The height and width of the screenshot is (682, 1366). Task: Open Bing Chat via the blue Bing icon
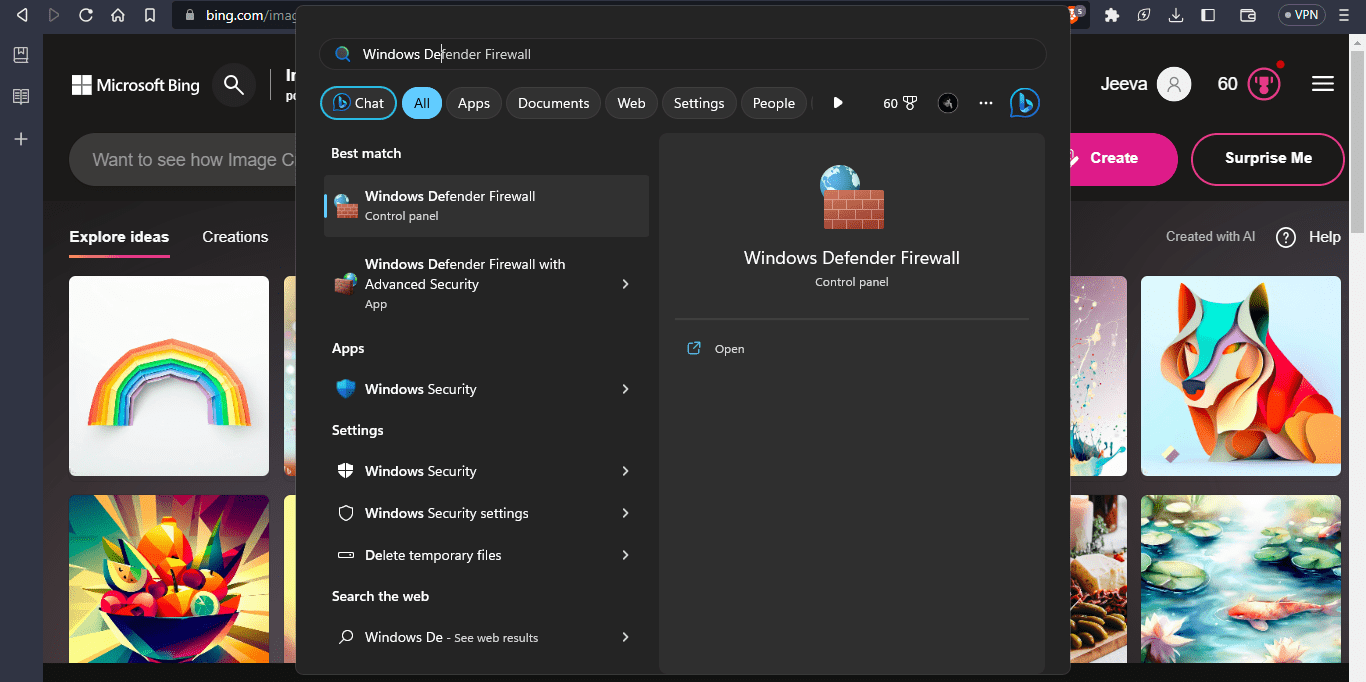tap(1024, 102)
